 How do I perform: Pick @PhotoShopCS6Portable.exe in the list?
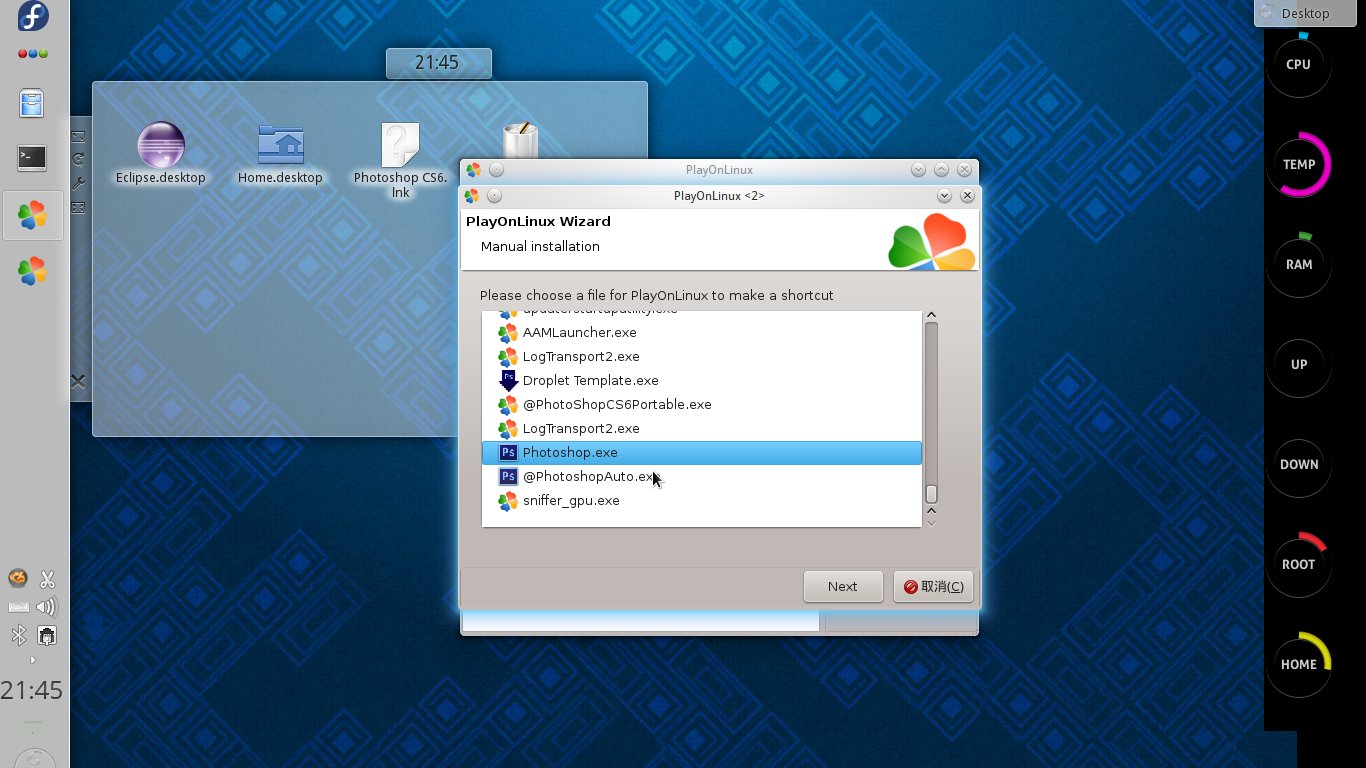[x=701, y=404]
